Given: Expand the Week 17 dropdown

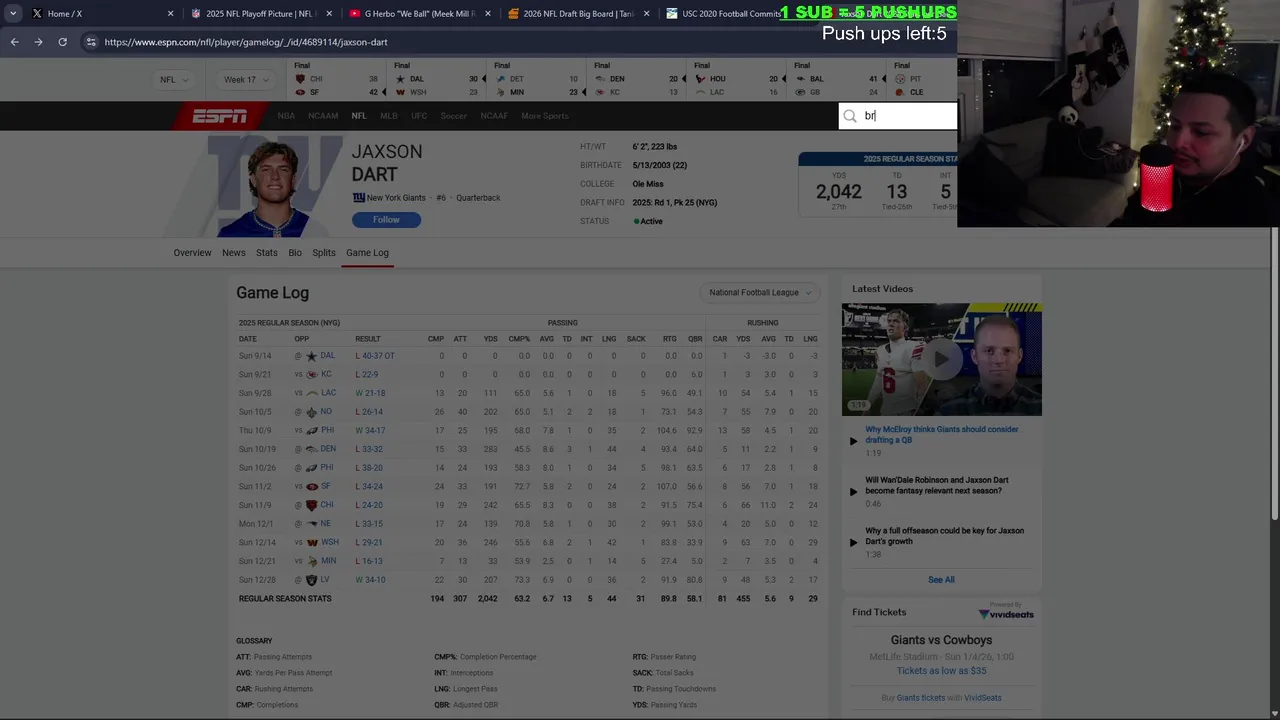Looking at the screenshot, I should pyautogui.click(x=245, y=80).
